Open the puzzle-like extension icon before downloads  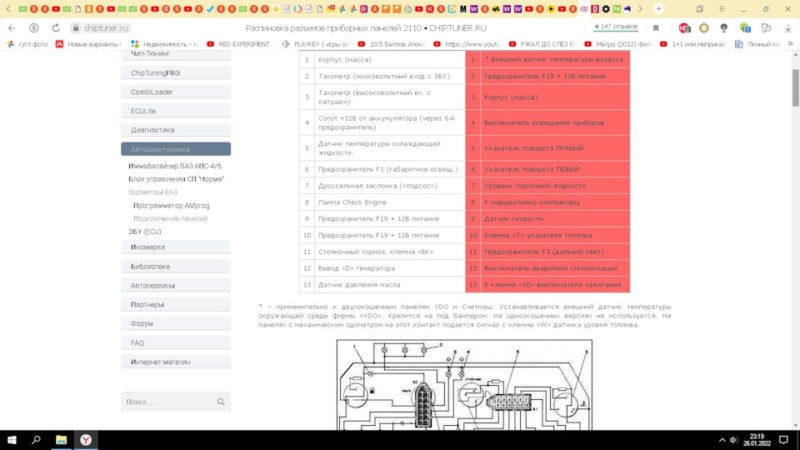[x=766, y=28]
